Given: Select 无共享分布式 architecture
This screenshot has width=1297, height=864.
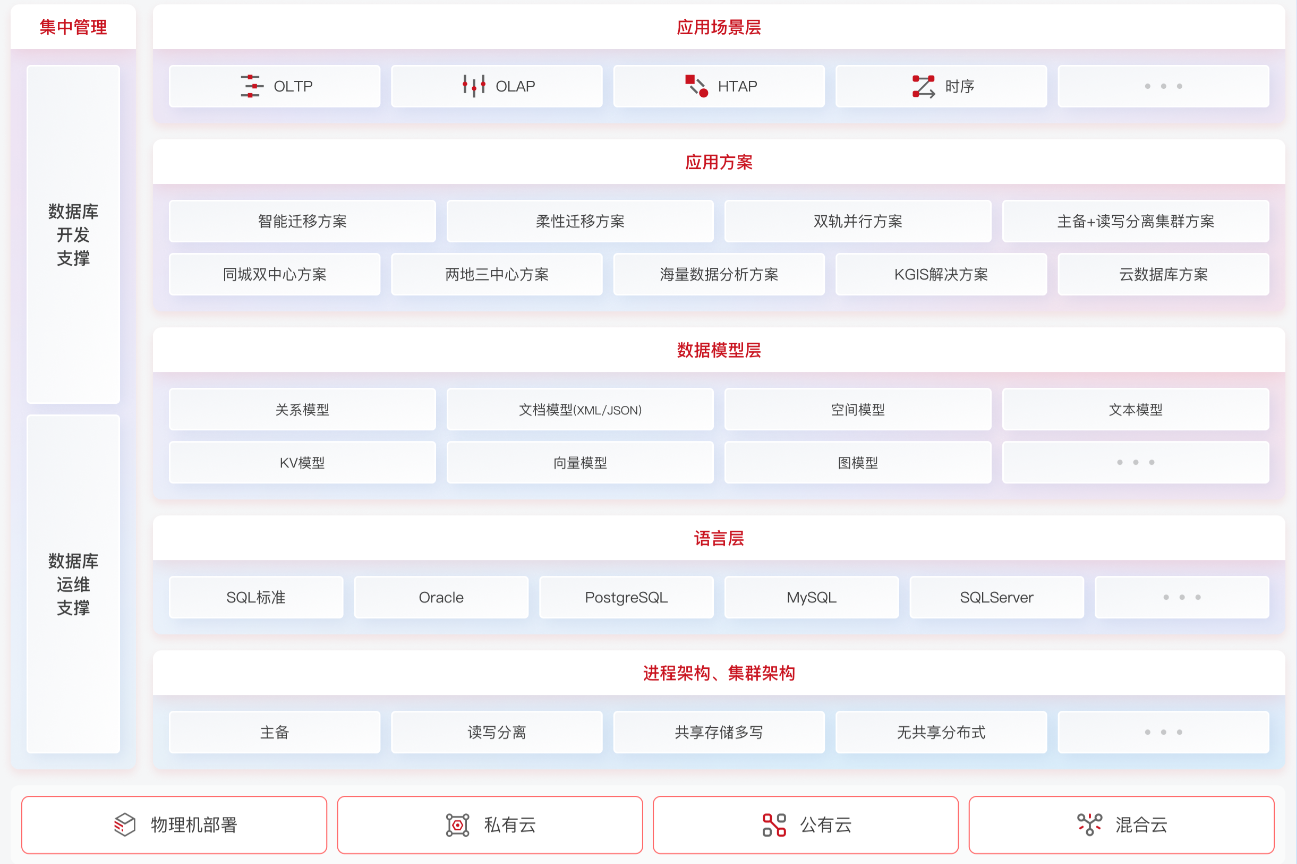Looking at the screenshot, I should [941, 732].
